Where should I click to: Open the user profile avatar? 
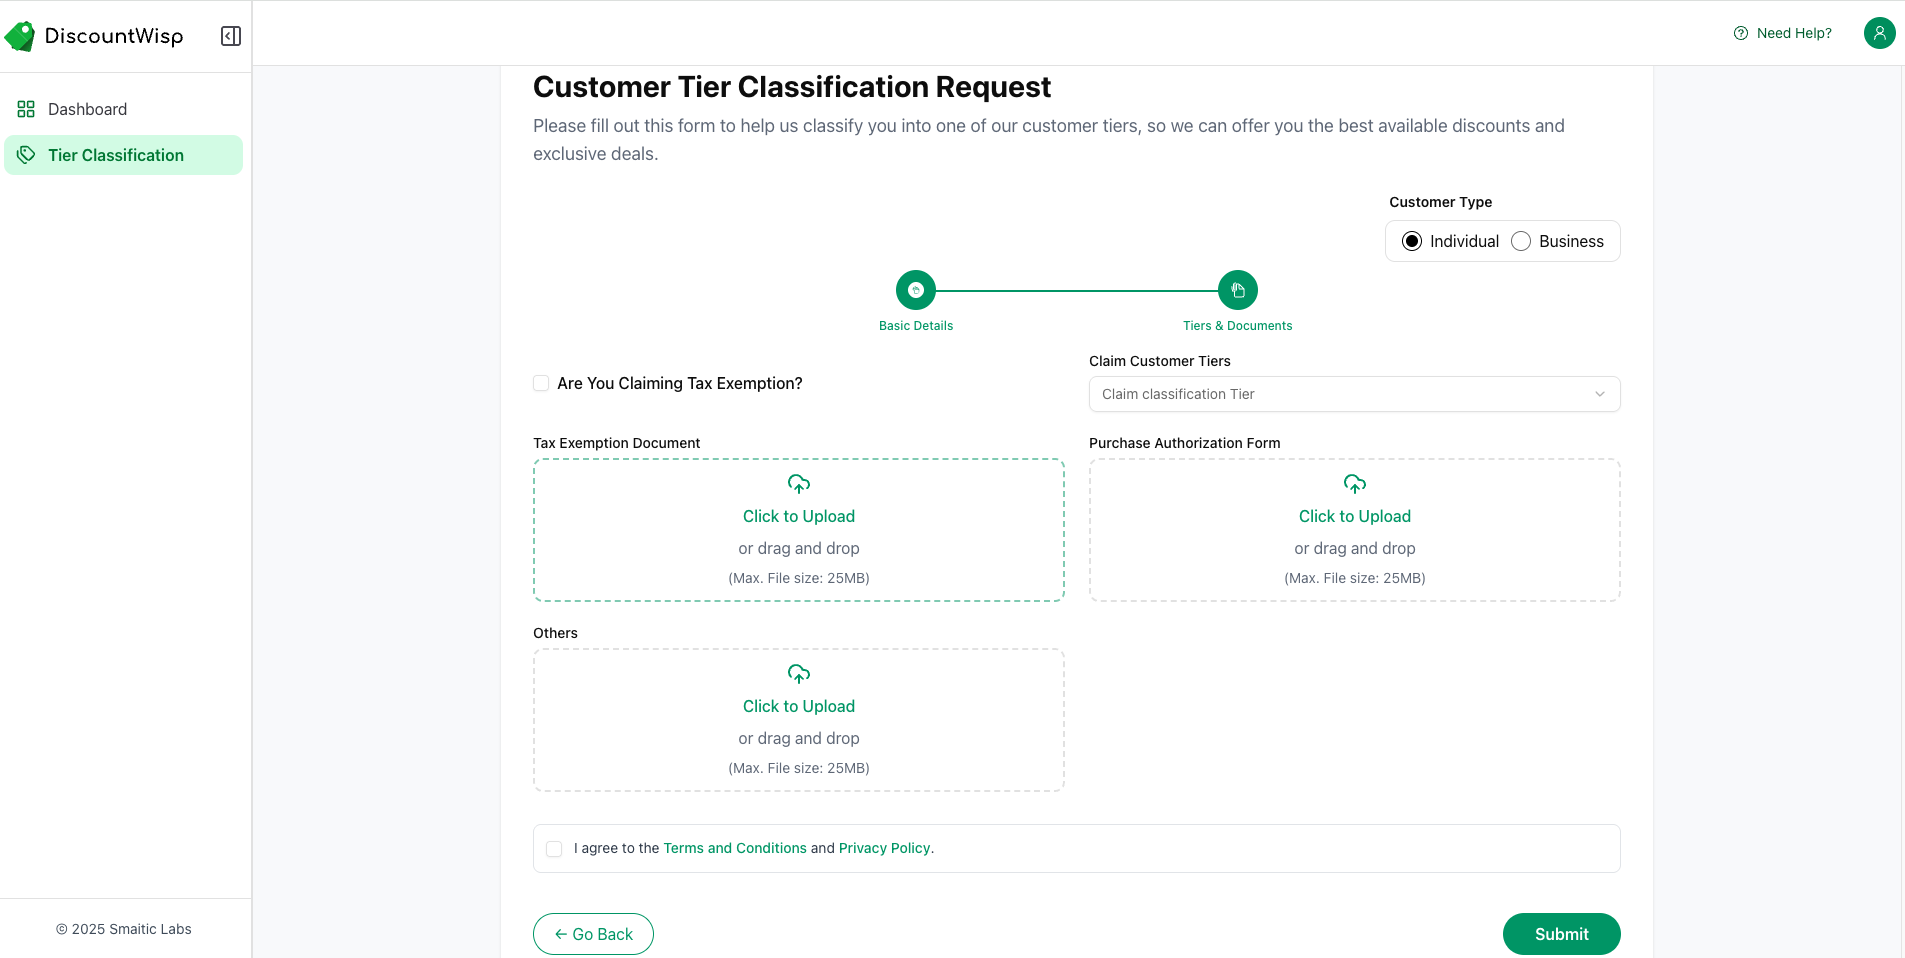point(1879,33)
